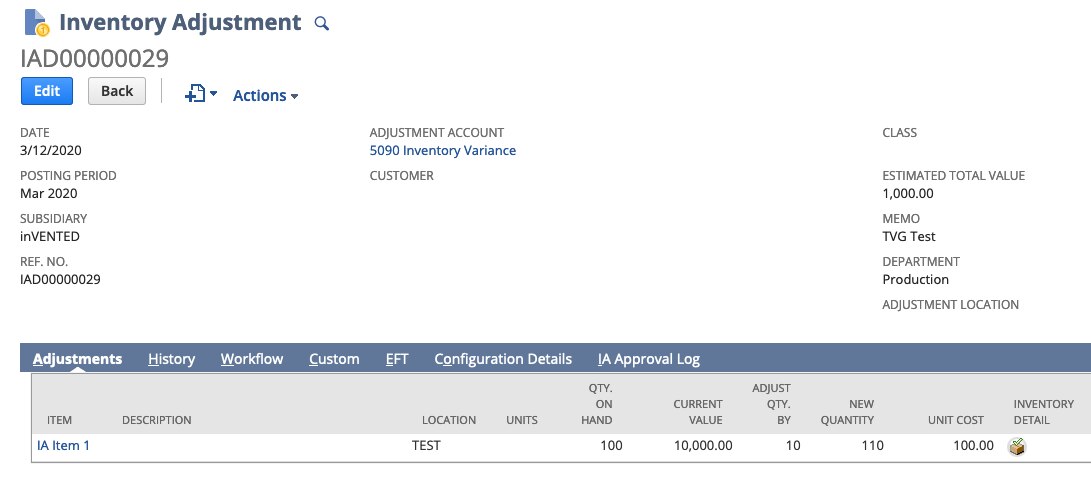The height and width of the screenshot is (490, 1091).
Task: Click the Edit button
Action: click(47, 91)
